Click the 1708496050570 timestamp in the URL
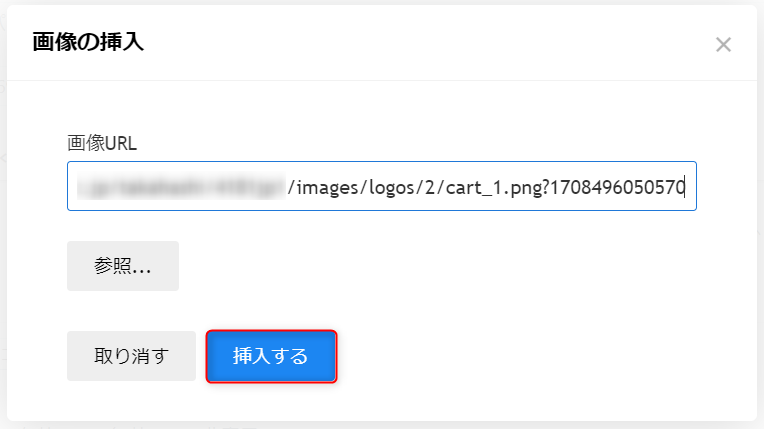The image size is (764, 429). [x=617, y=187]
